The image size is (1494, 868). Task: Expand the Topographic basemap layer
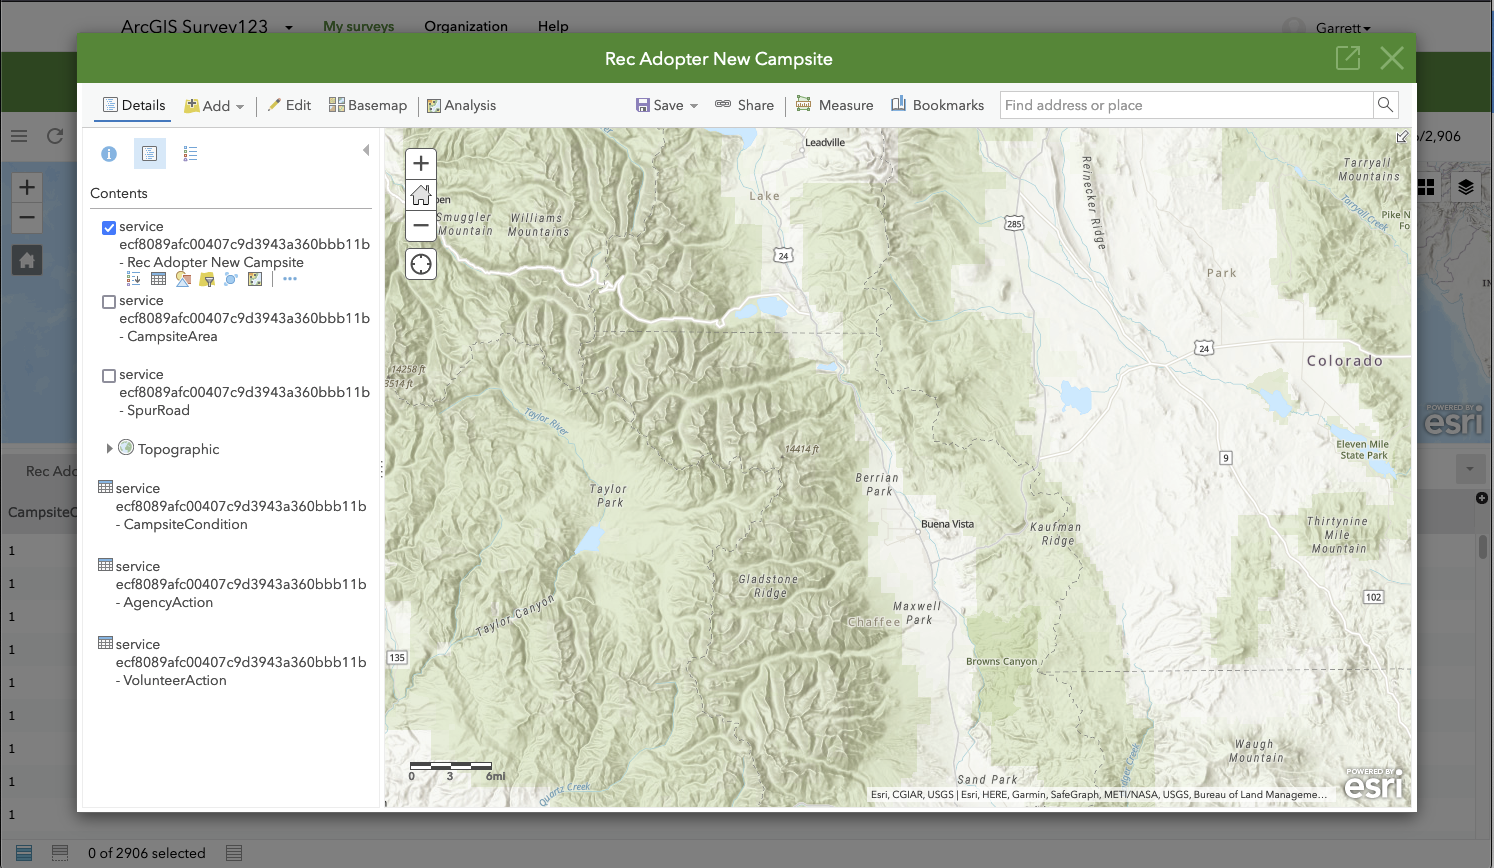click(109, 448)
